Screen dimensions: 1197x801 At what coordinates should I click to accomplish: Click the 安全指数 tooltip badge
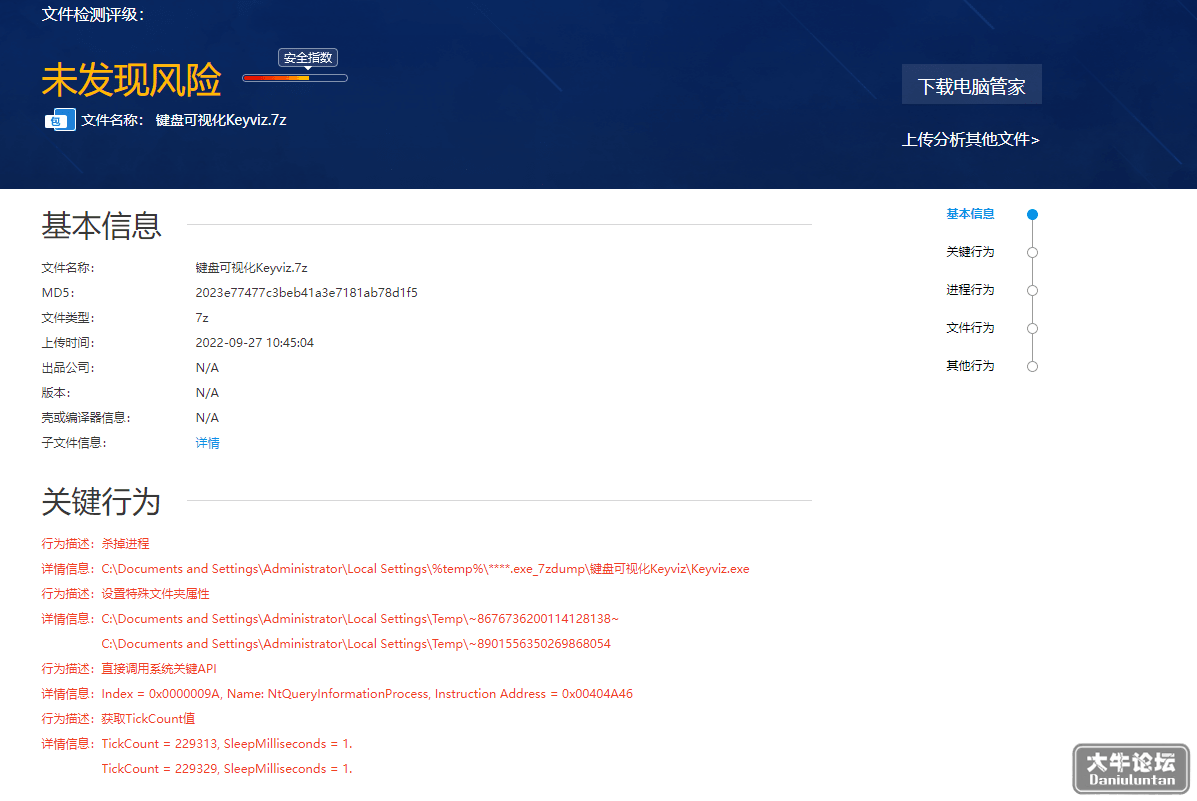308,58
